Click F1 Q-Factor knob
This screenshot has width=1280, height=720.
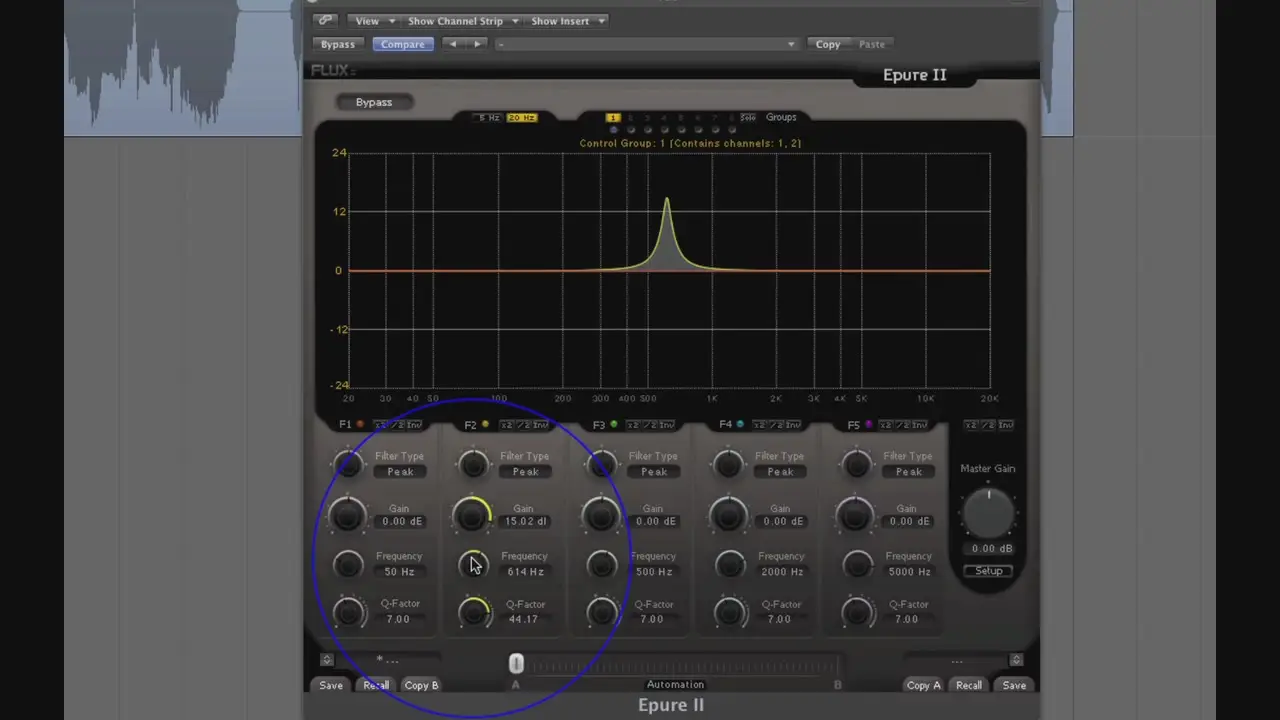(x=347, y=612)
